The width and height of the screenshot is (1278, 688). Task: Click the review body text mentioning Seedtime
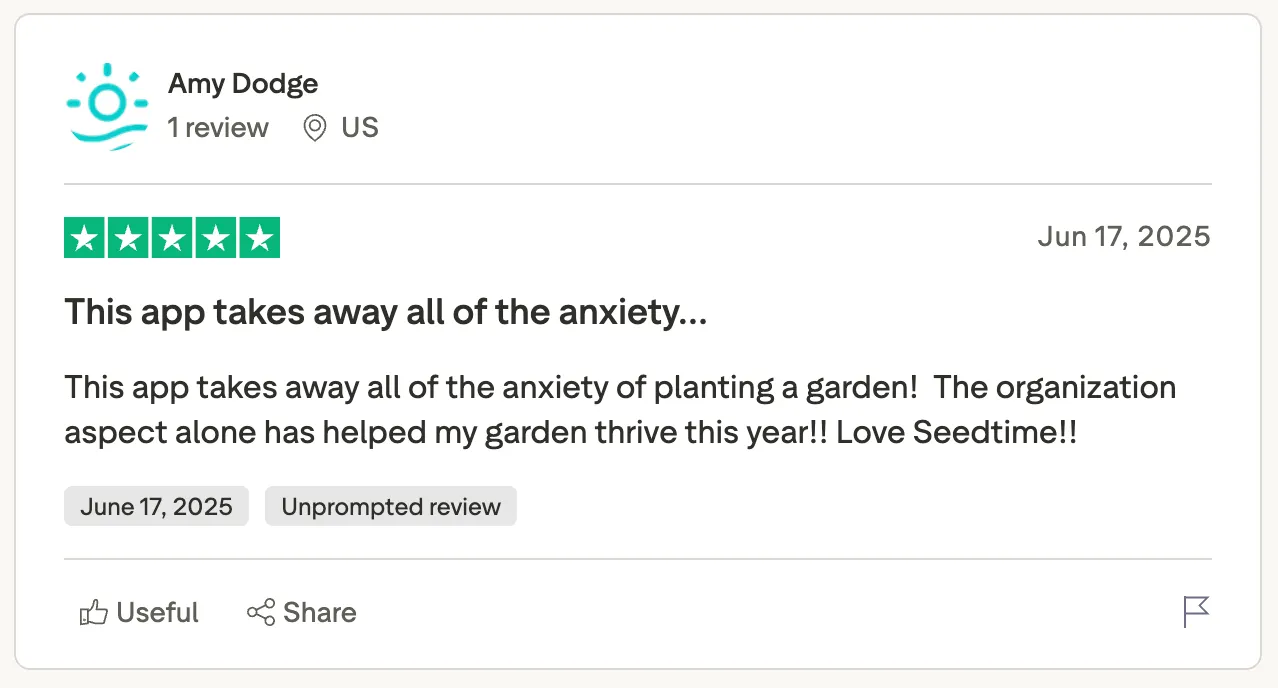(620, 409)
